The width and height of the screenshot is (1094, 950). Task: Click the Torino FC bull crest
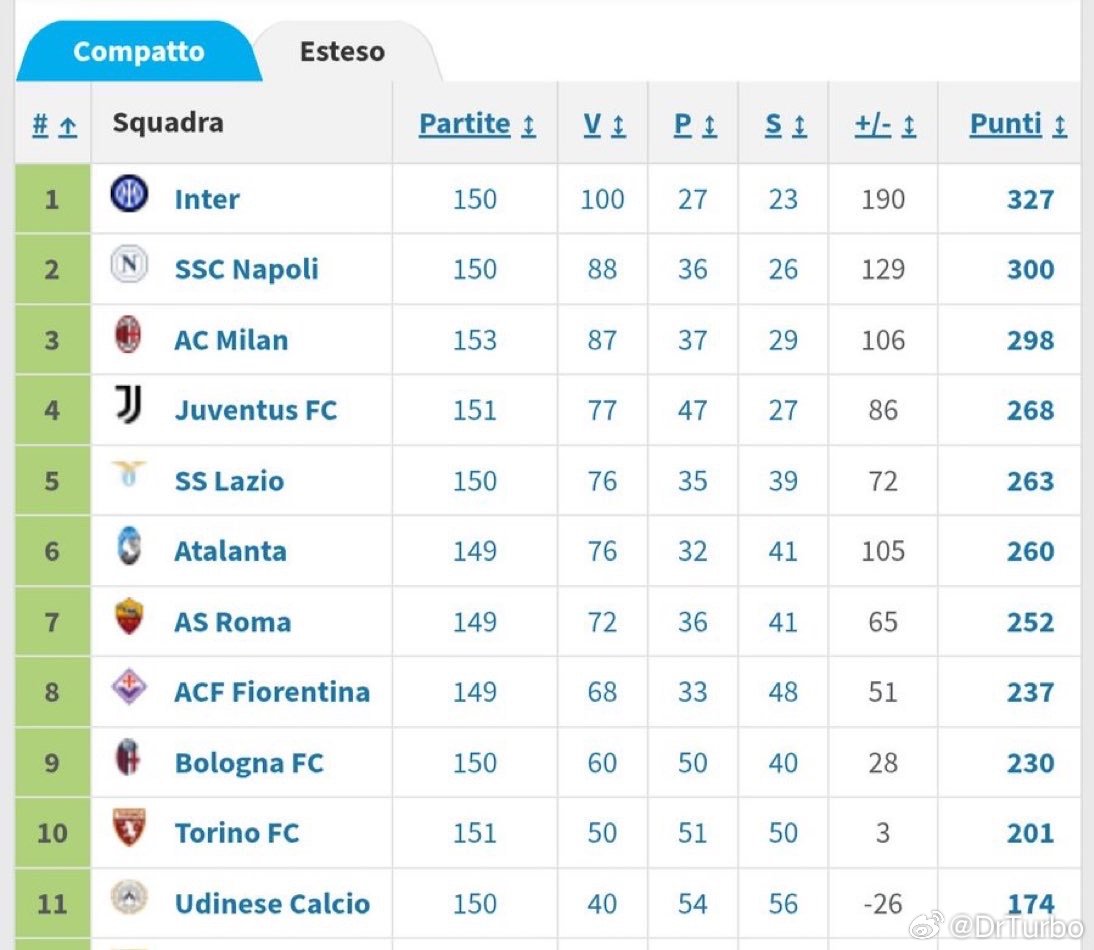pyautogui.click(x=129, y=827)
